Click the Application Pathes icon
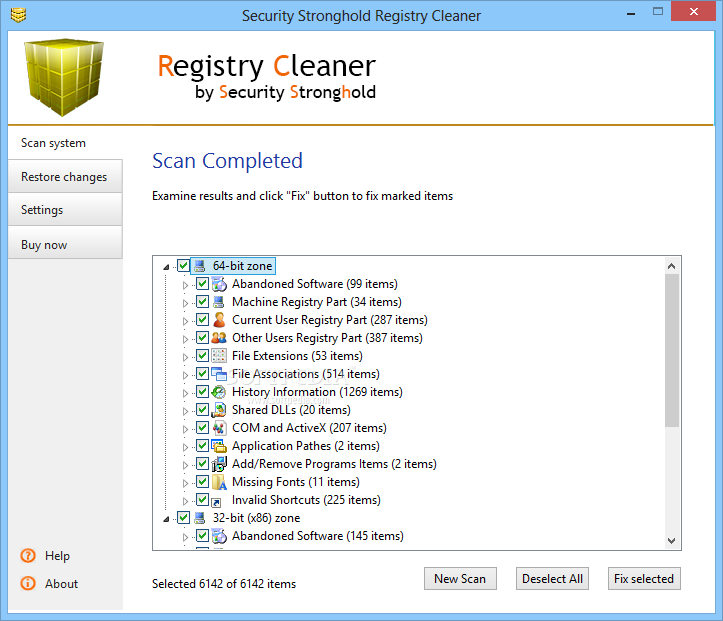Image resolution: width=723 pixels, height=621 pixels. tap(219, 446)
